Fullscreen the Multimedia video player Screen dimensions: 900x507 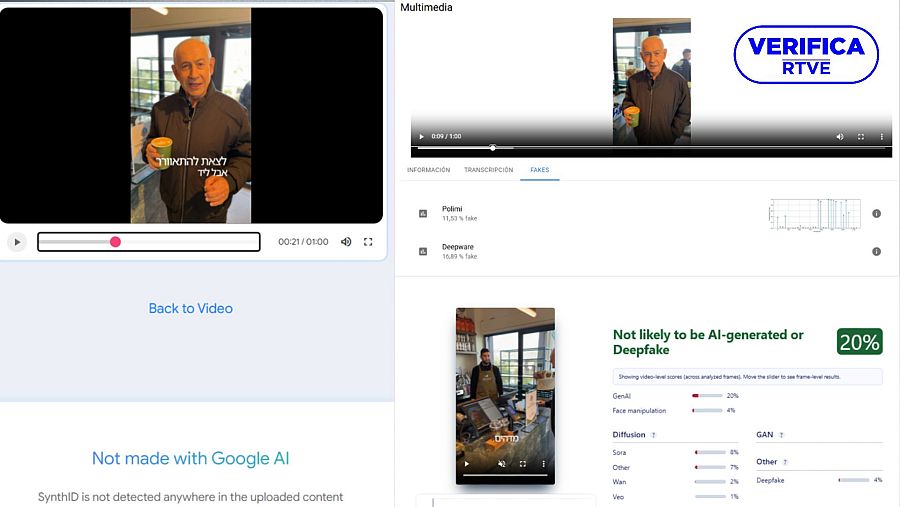tap(861, 137)
